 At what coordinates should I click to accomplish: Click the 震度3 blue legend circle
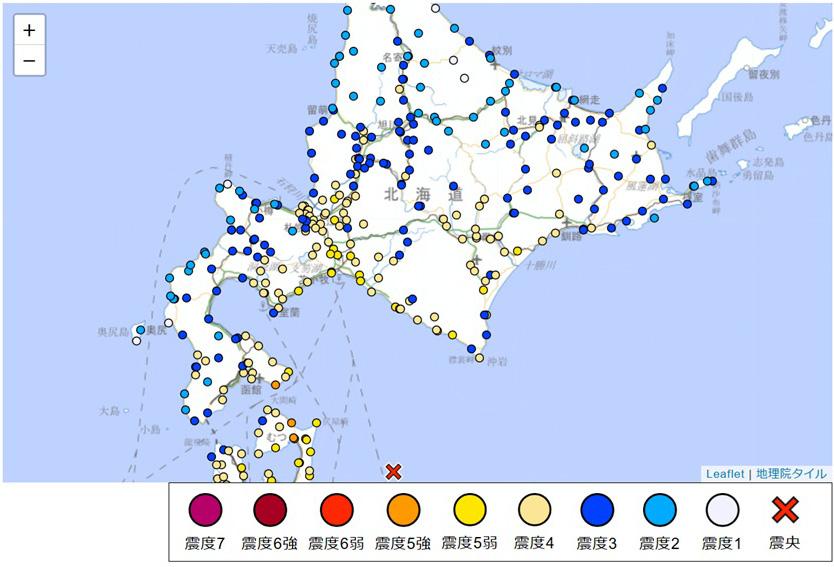[597, 510]
